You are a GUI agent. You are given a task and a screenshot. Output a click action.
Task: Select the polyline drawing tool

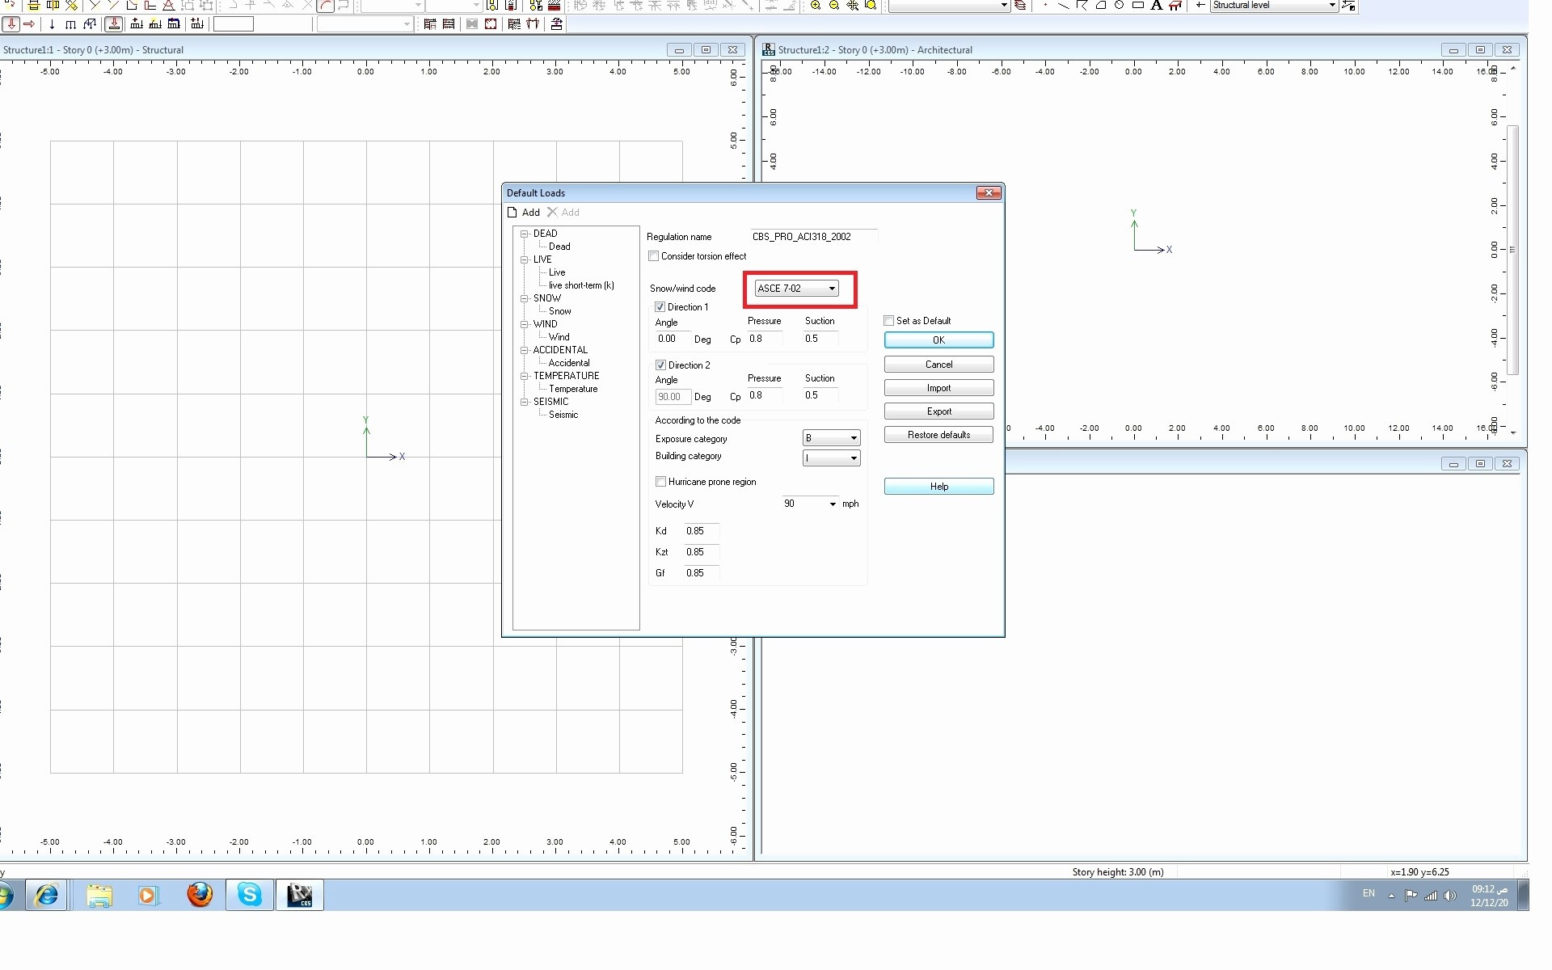point(1082,6)
